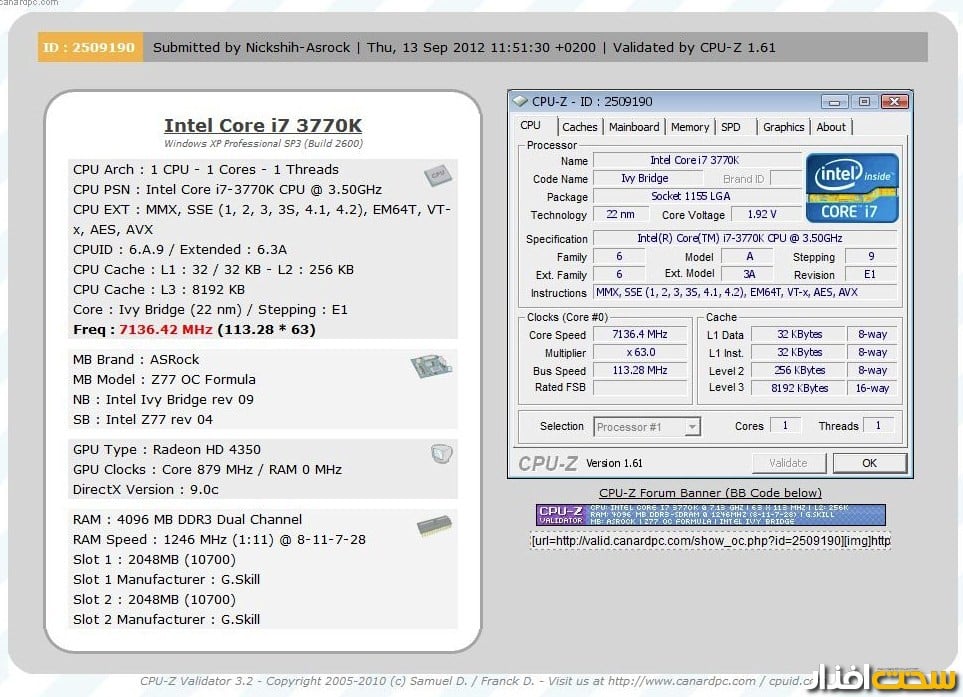
Task: Click the orange ID 2509190 badge
Action: click(x=89, y=47)
